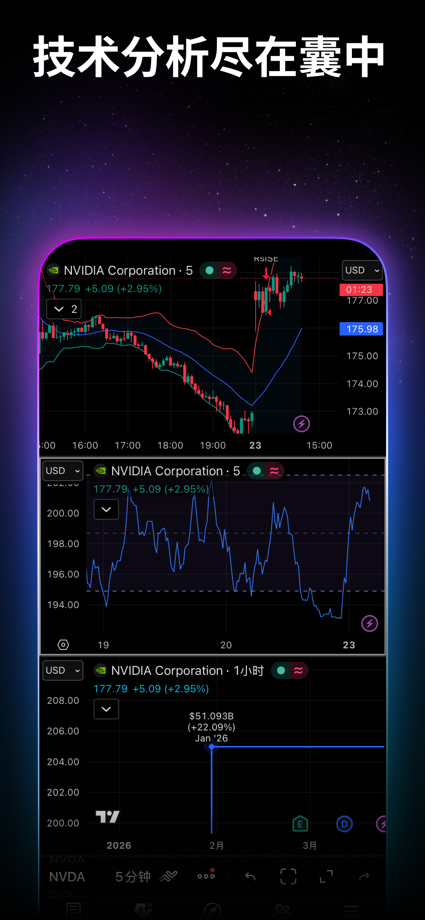Select NVIDIA Corporation · 1小时 title
The width and height of the screenshot is (425, 920).
click(x=187, y=671)
